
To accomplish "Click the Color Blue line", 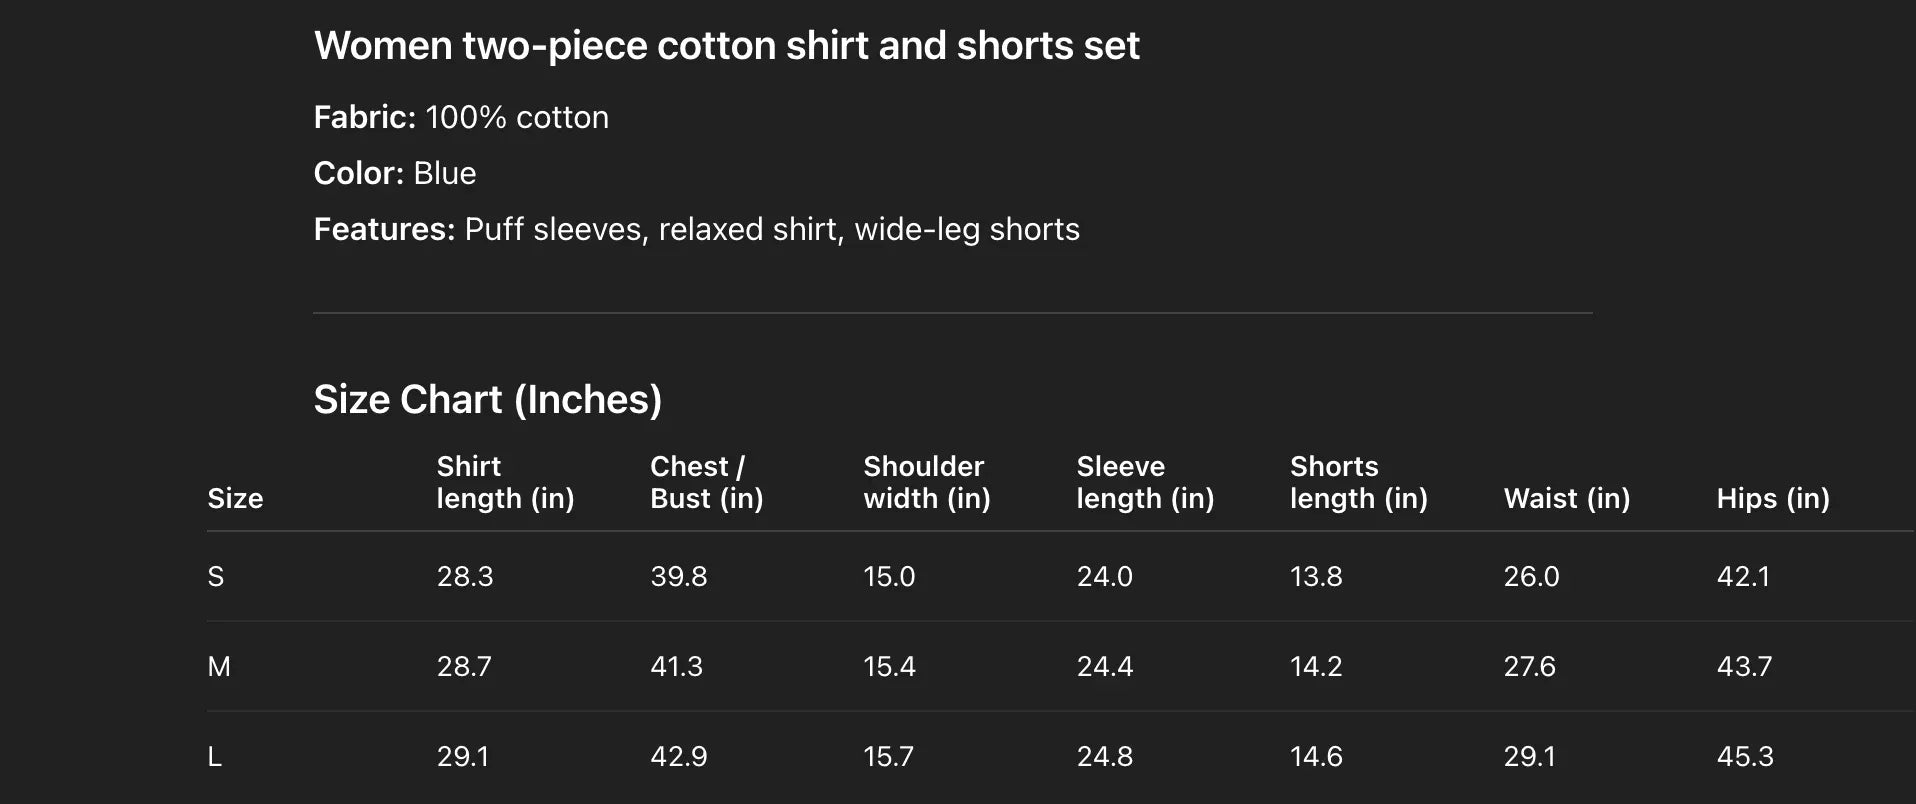I will click(x=395, y=174).
